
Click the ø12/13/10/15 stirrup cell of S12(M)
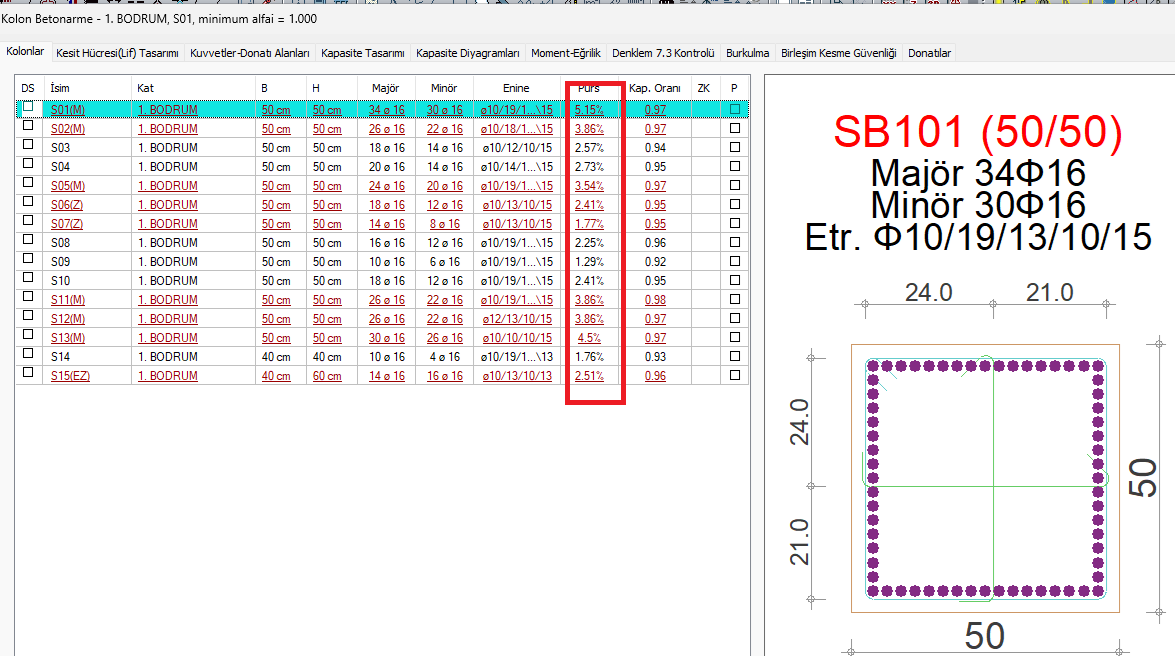tap(517, 319)
